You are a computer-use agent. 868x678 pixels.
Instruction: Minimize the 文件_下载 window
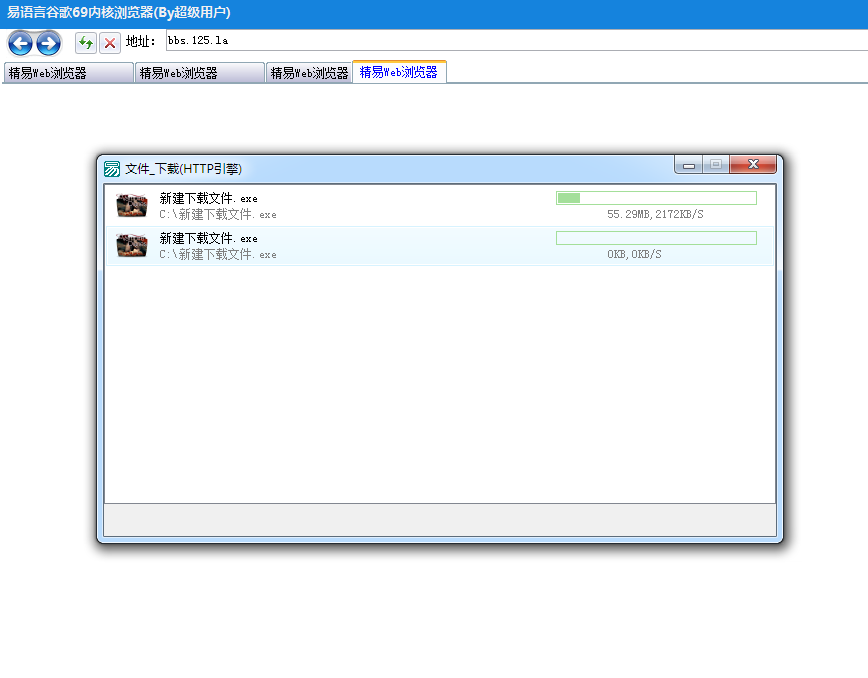[x=689, y=164]
